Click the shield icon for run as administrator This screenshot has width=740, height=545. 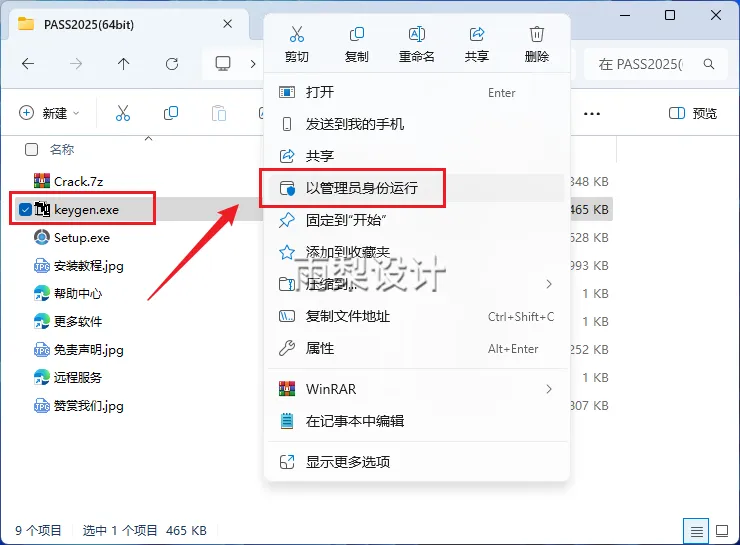coord(287,188)
